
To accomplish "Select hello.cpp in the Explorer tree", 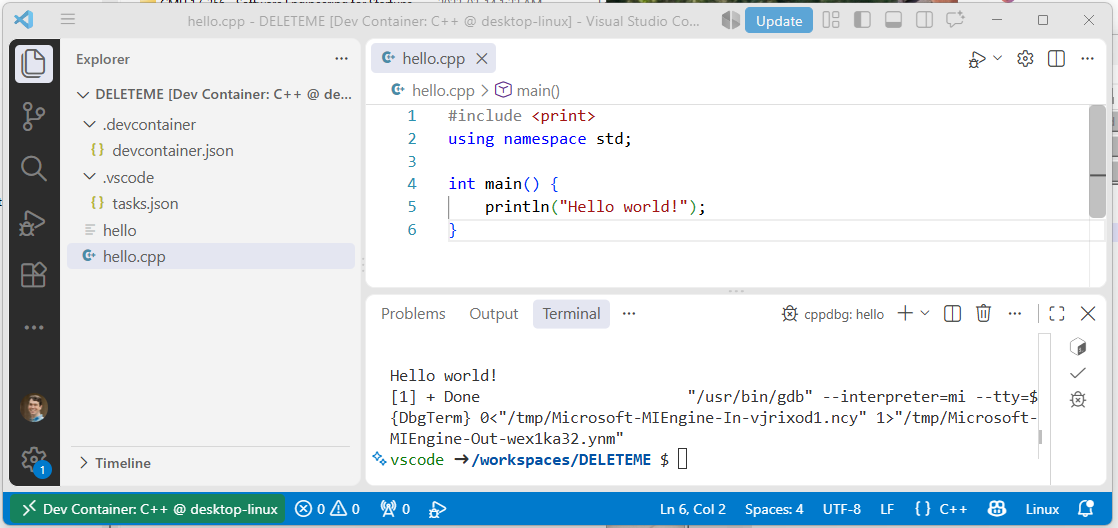I will [x=210, y=257].
